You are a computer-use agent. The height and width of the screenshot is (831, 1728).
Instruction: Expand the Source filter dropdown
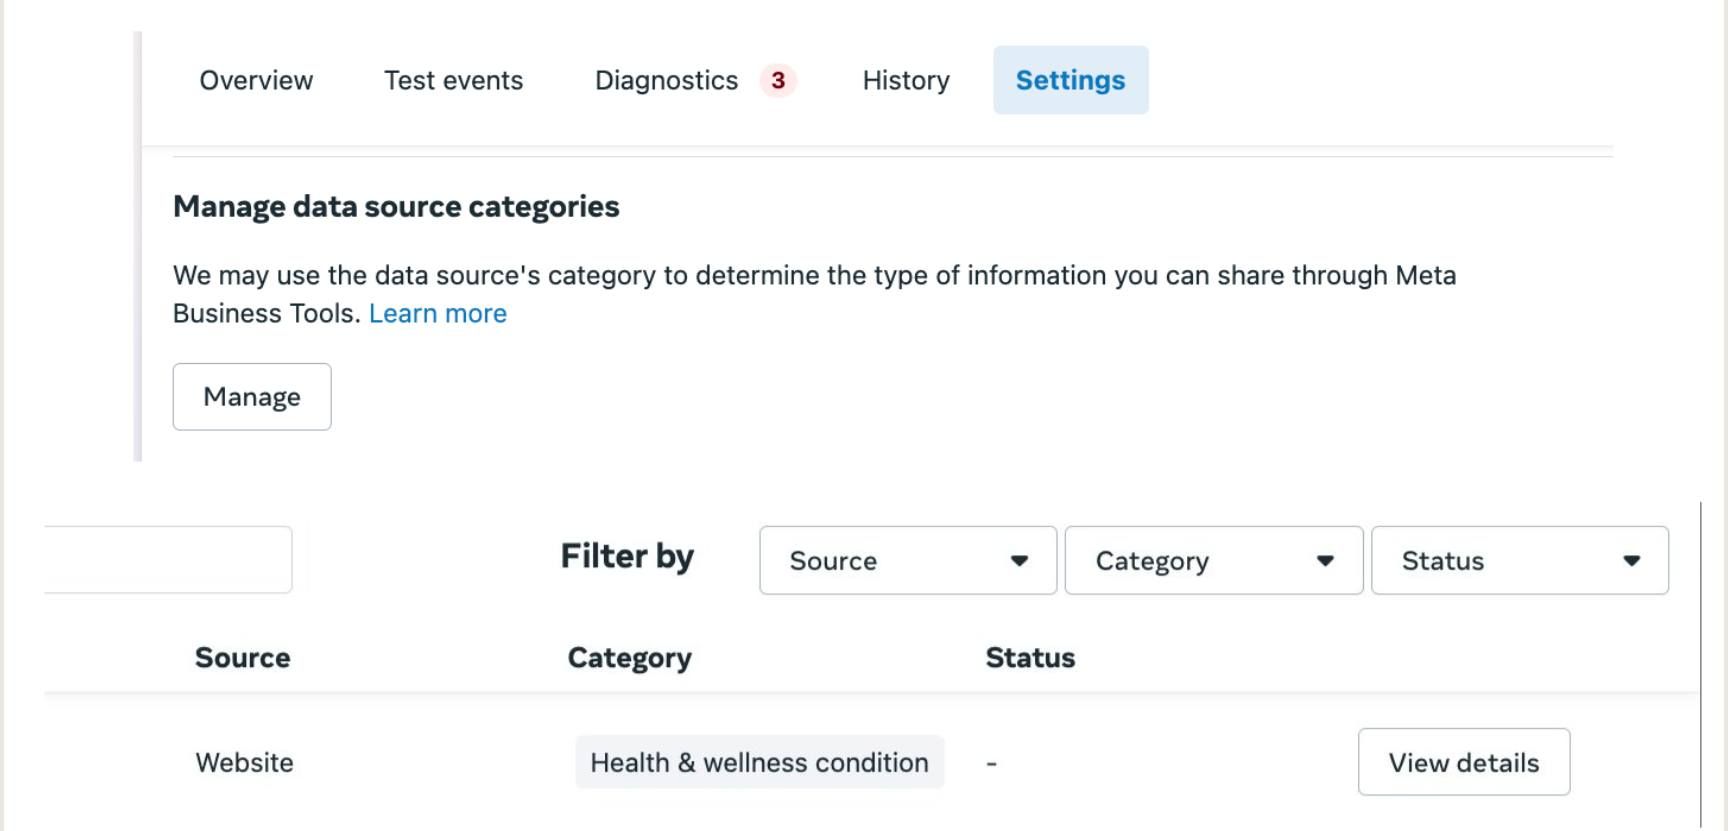(x=907, y=560)
